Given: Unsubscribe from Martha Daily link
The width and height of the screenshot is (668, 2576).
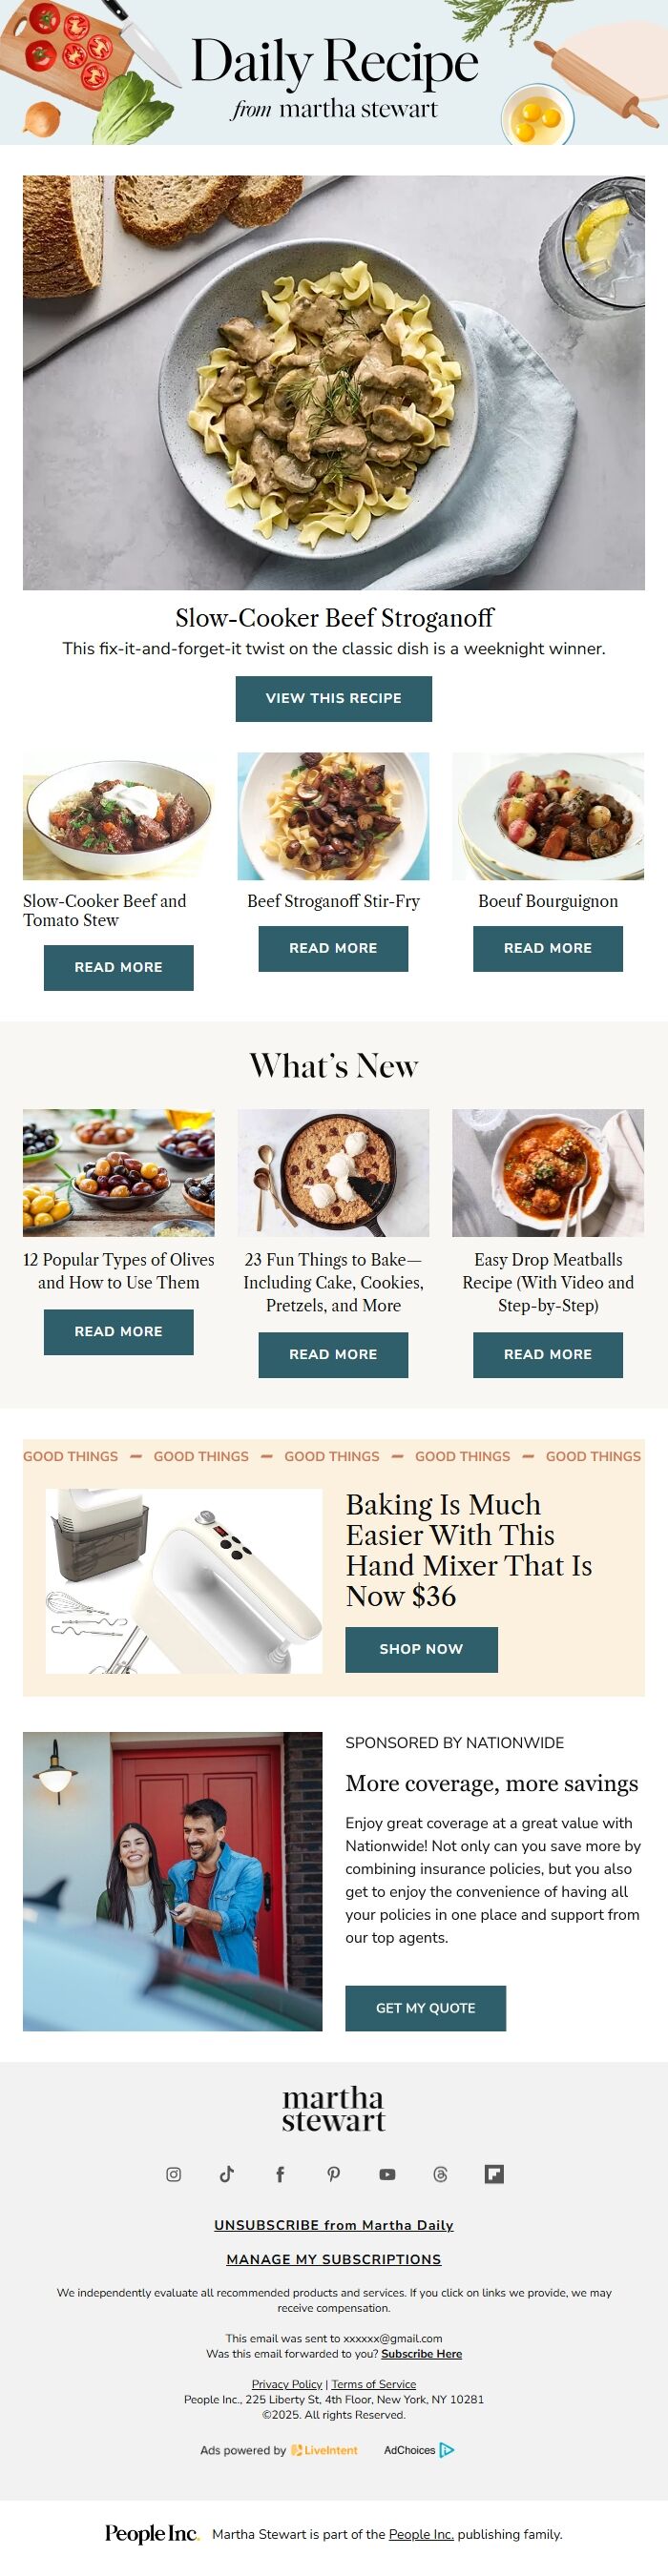Looking at the screenshot, I should (x=334, y=2225).
